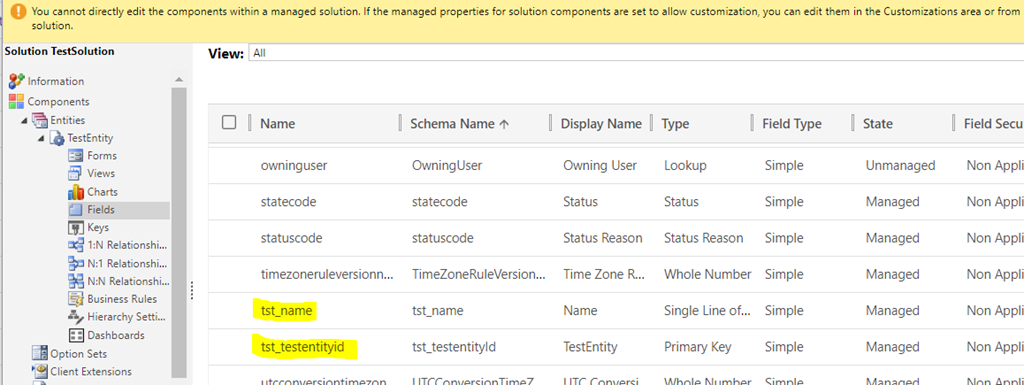Click the Forms icon under TestEntity
The height and width of the screenshot is (385, 1024).
click(x=76, y=156)
